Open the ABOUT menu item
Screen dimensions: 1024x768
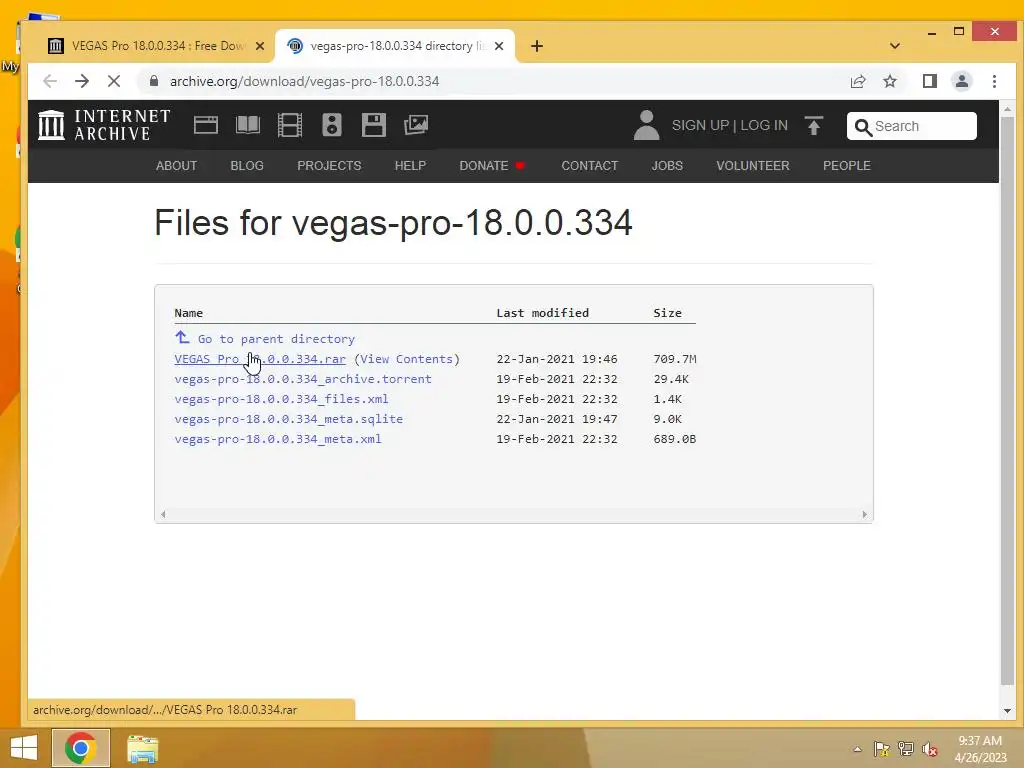(x=176, y=166)
